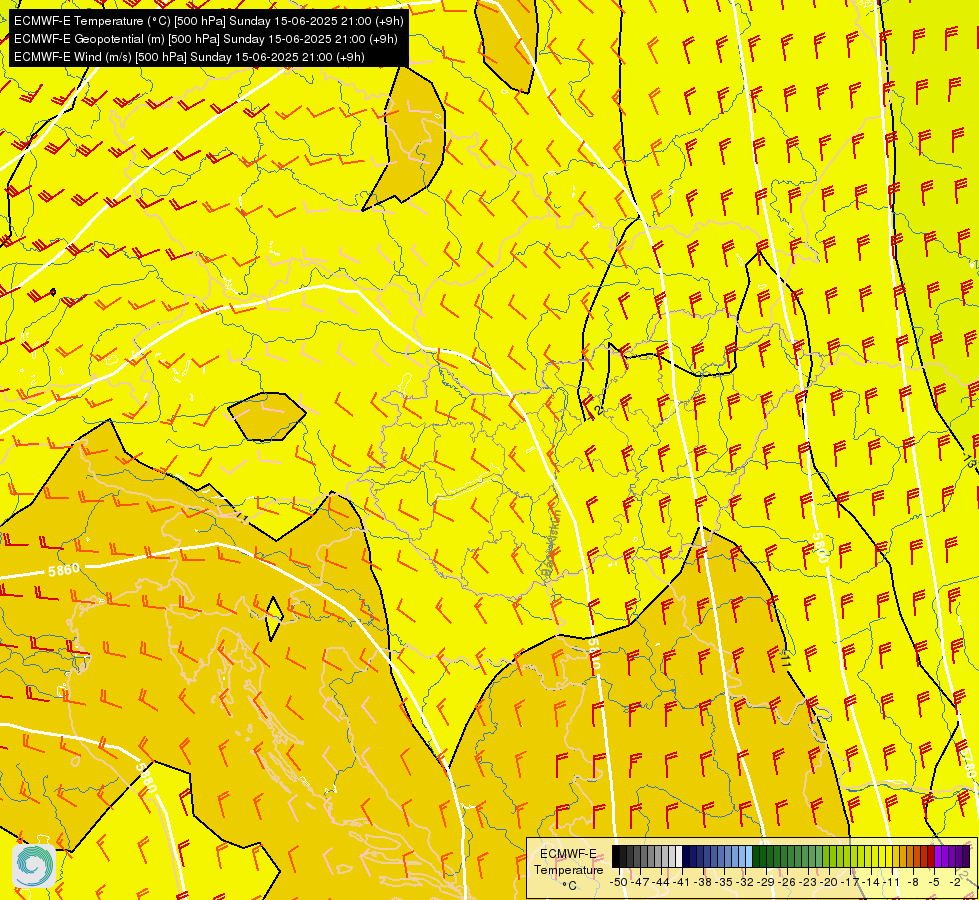Click the 5780 geopotential contour label
The height and width of the screenshot is (900, 979).
click(967, 763)
